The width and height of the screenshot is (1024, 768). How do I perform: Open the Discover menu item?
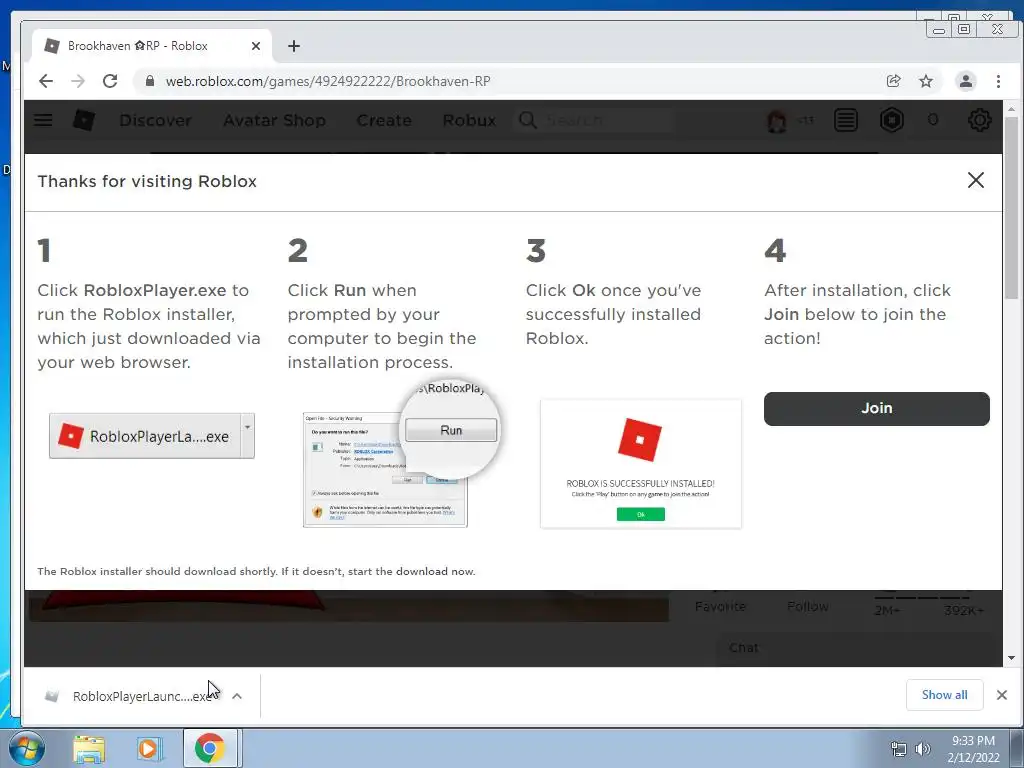click(155, 120)
